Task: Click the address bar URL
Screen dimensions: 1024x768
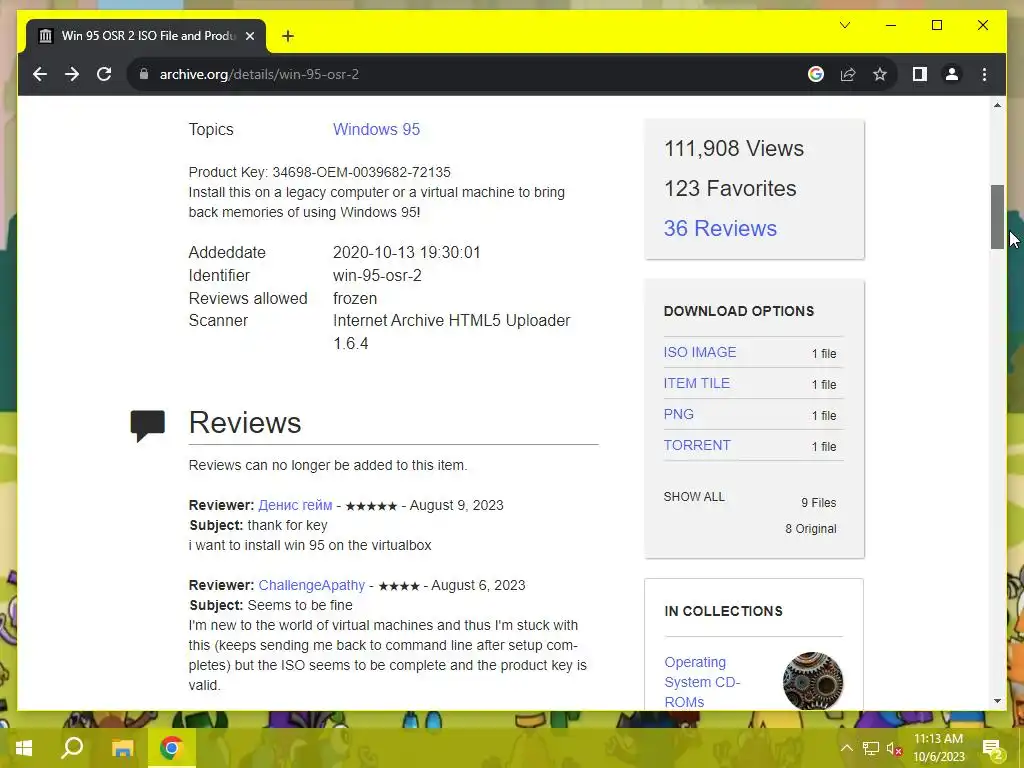Action: pyautogui.click(x=259, y=74)
